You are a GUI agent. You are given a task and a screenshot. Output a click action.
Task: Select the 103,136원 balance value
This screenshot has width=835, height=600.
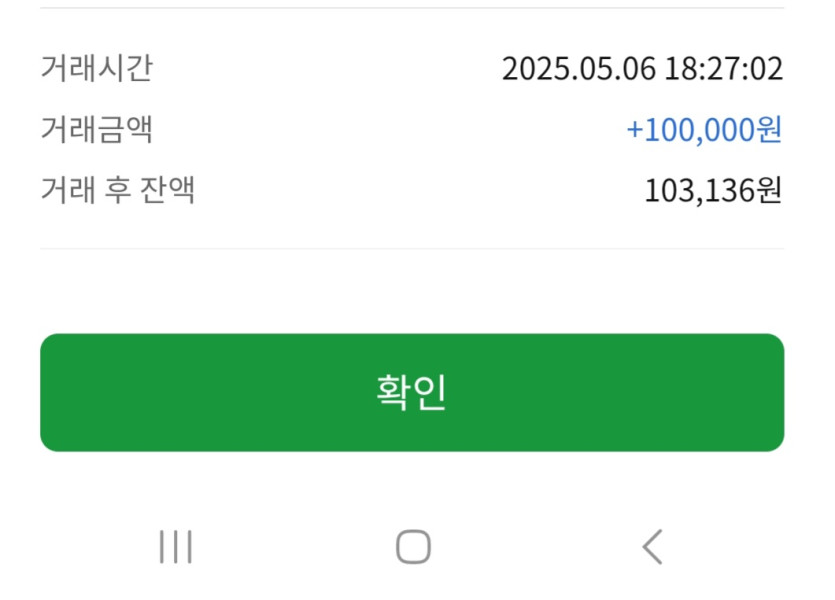tap(713, 190)
